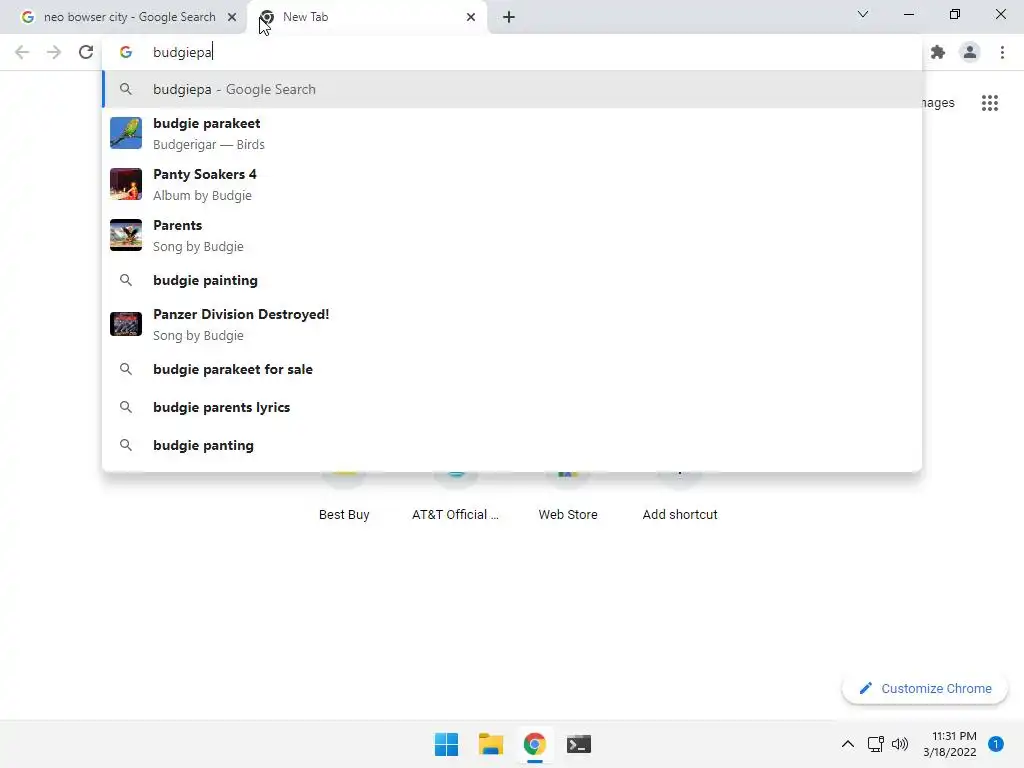Image resolution: width=1024 pixels, height=768 pixels.
Task: Select Panzer Division Destroyed! suggestion
Action: pos(512,324)
